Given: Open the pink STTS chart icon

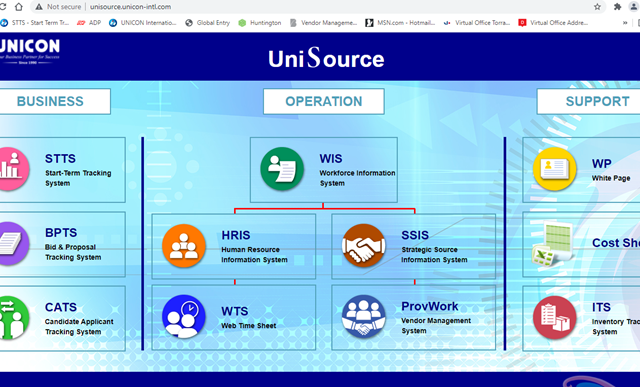Looking at the screenshot, I should click(12, 169).
